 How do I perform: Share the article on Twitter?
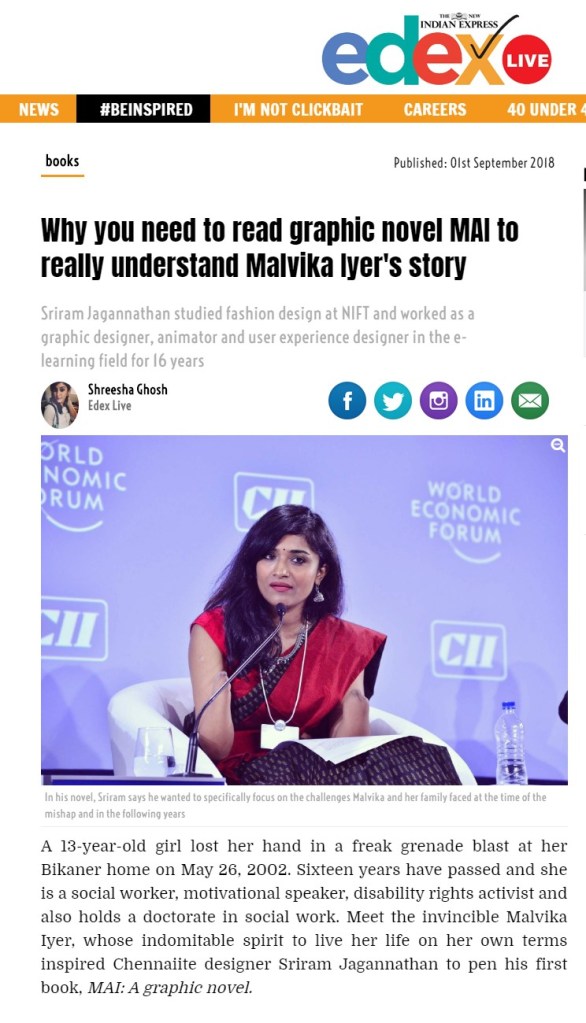(393, 401)
